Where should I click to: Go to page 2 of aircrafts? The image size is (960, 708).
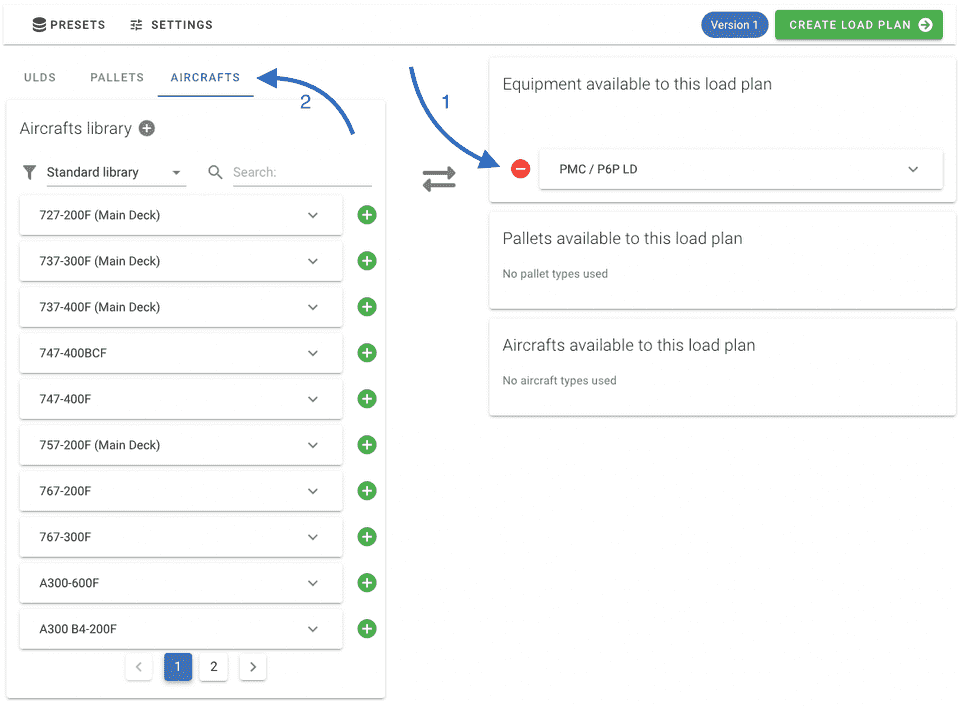pos(213,667)
